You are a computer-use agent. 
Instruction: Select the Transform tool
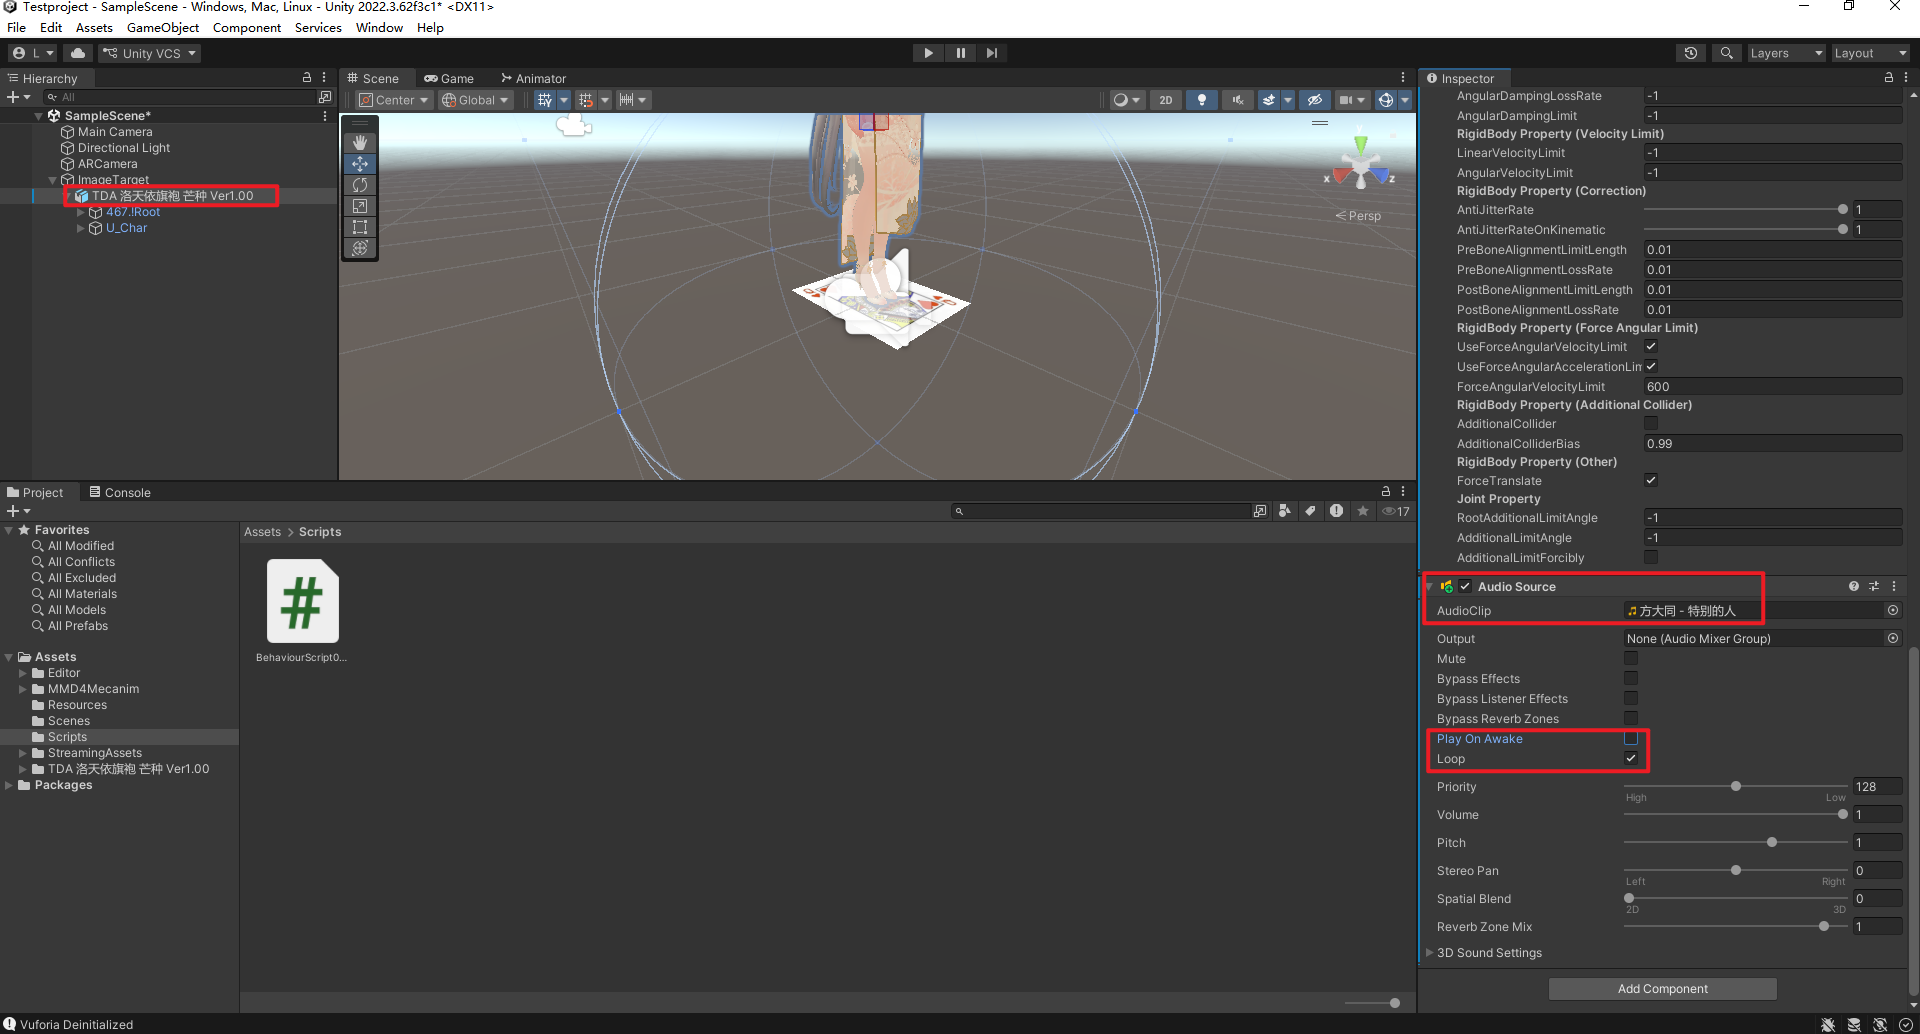click(x=360, y=248)
